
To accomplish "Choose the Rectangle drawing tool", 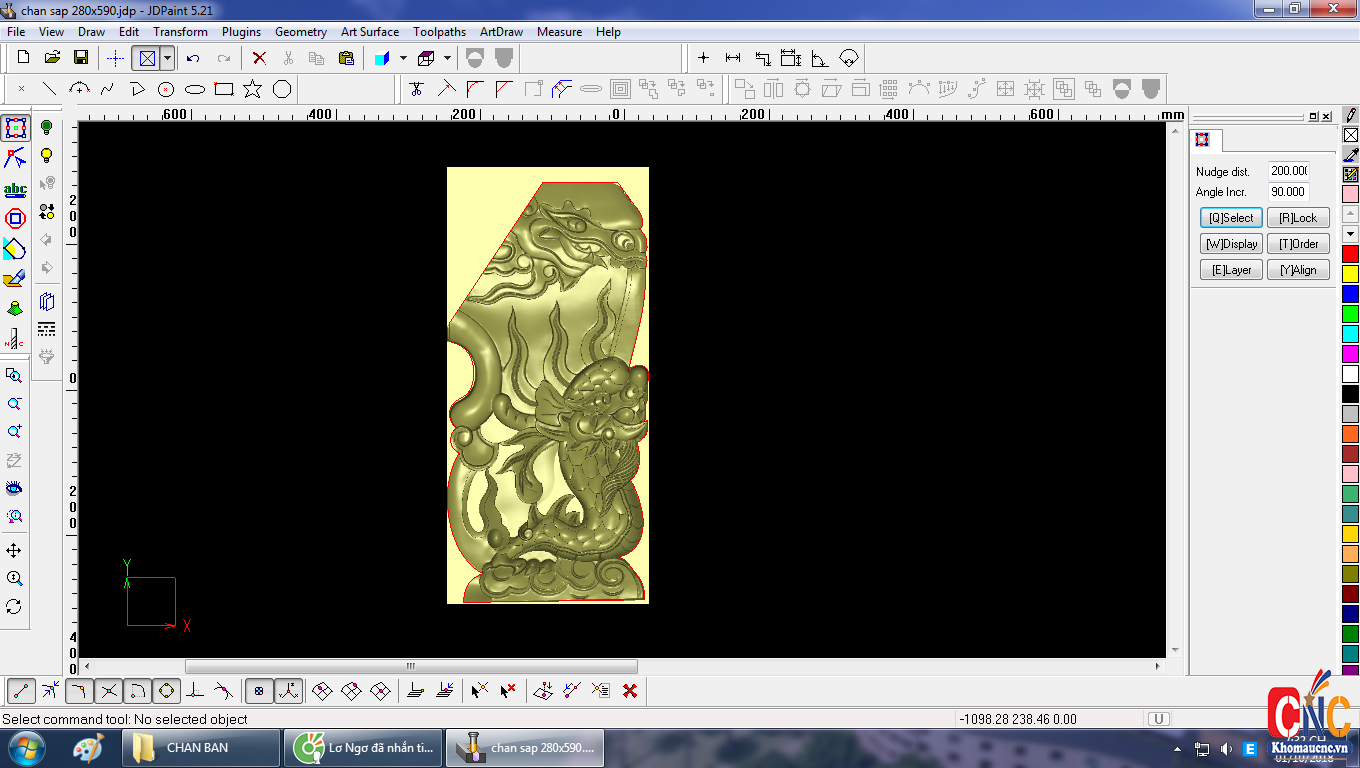I will pos(224,89).
